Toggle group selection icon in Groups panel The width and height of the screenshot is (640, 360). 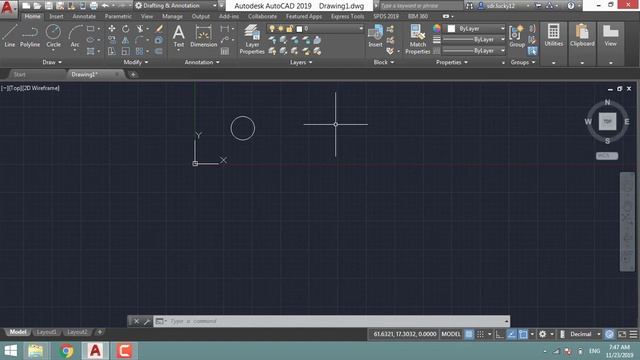(532, 51)
